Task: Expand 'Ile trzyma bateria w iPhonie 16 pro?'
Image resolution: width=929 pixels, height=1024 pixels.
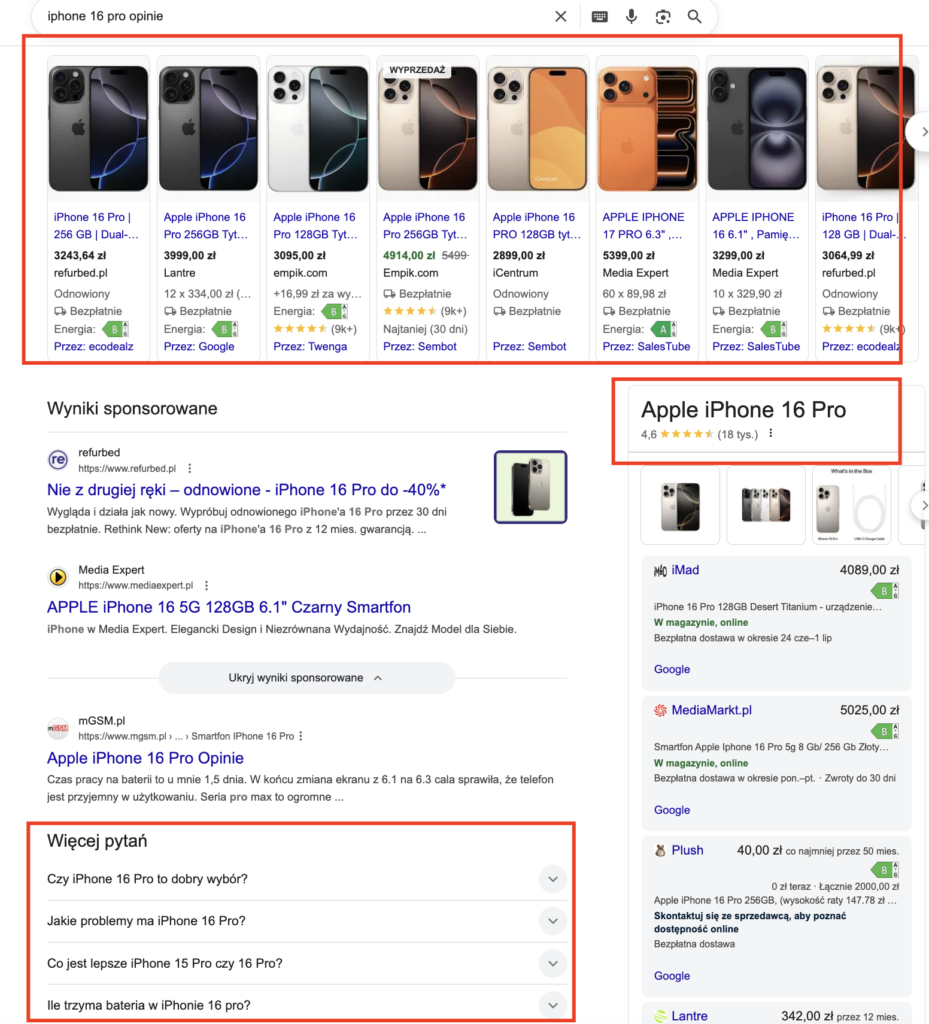Action: [307, 1005]
